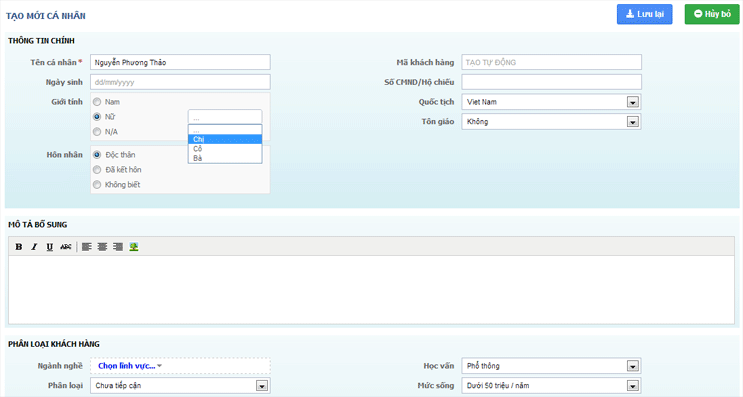
Task: Focus the Tên cá nhân name field
Action: 180,62
